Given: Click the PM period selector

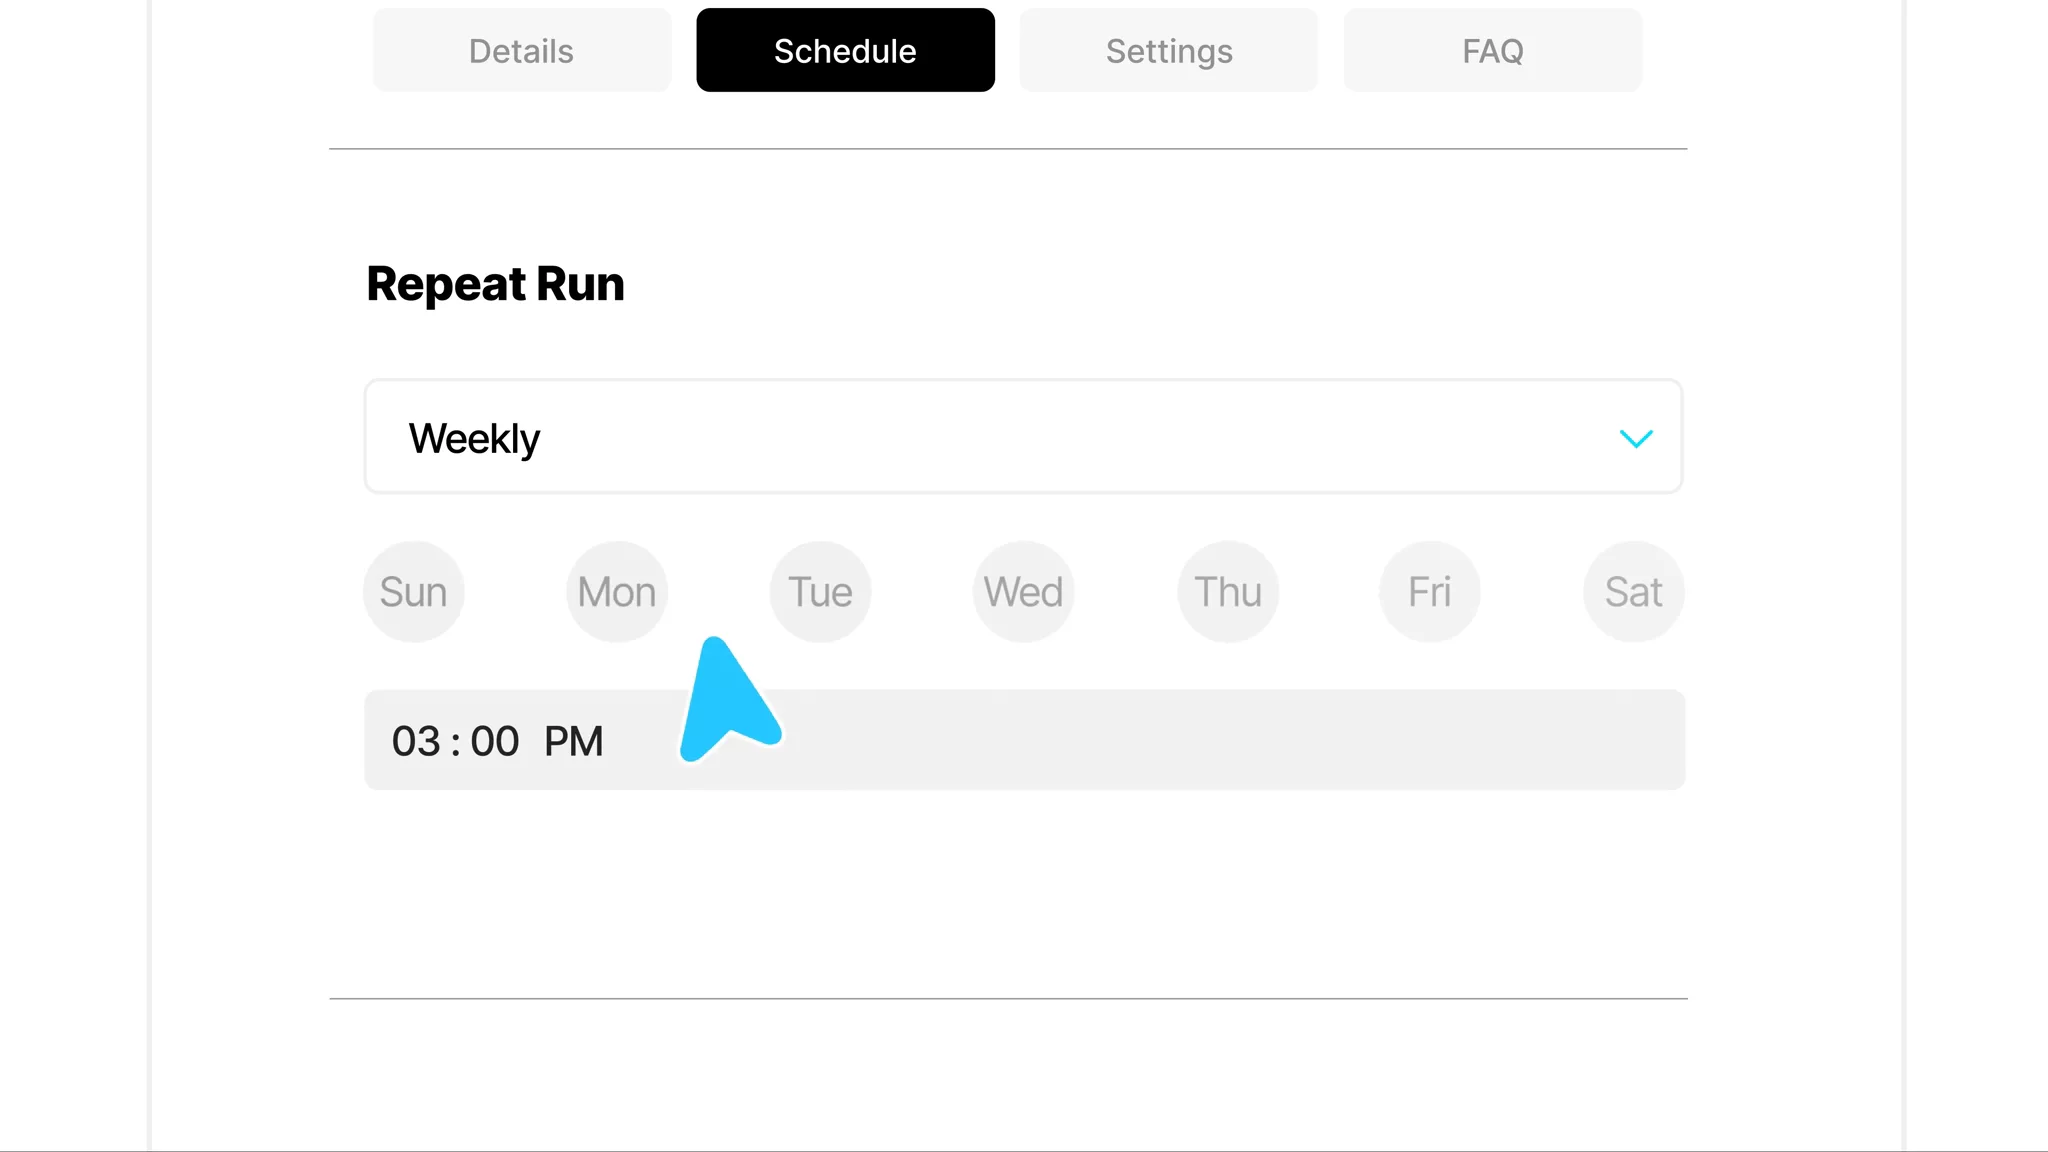Looking at the screenshot, I should 573,741.
